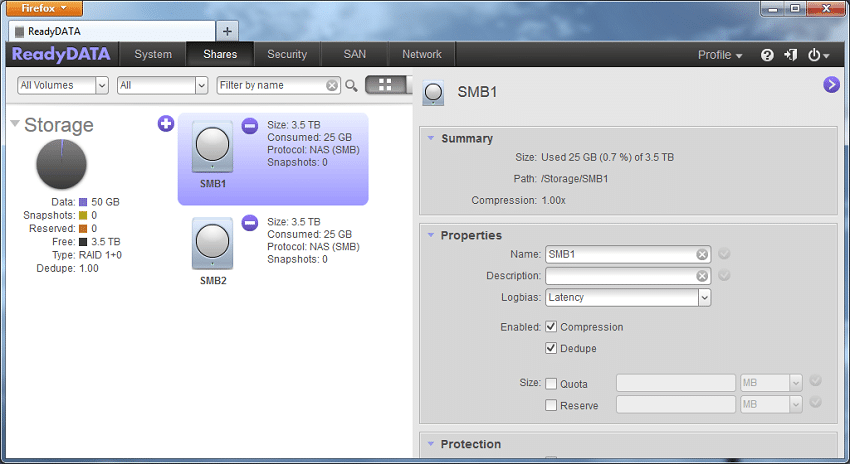Open the Quota MB unit dropdown
Image resolution: width=850 pixels, height=464 pixels.
tap(771, 383)
